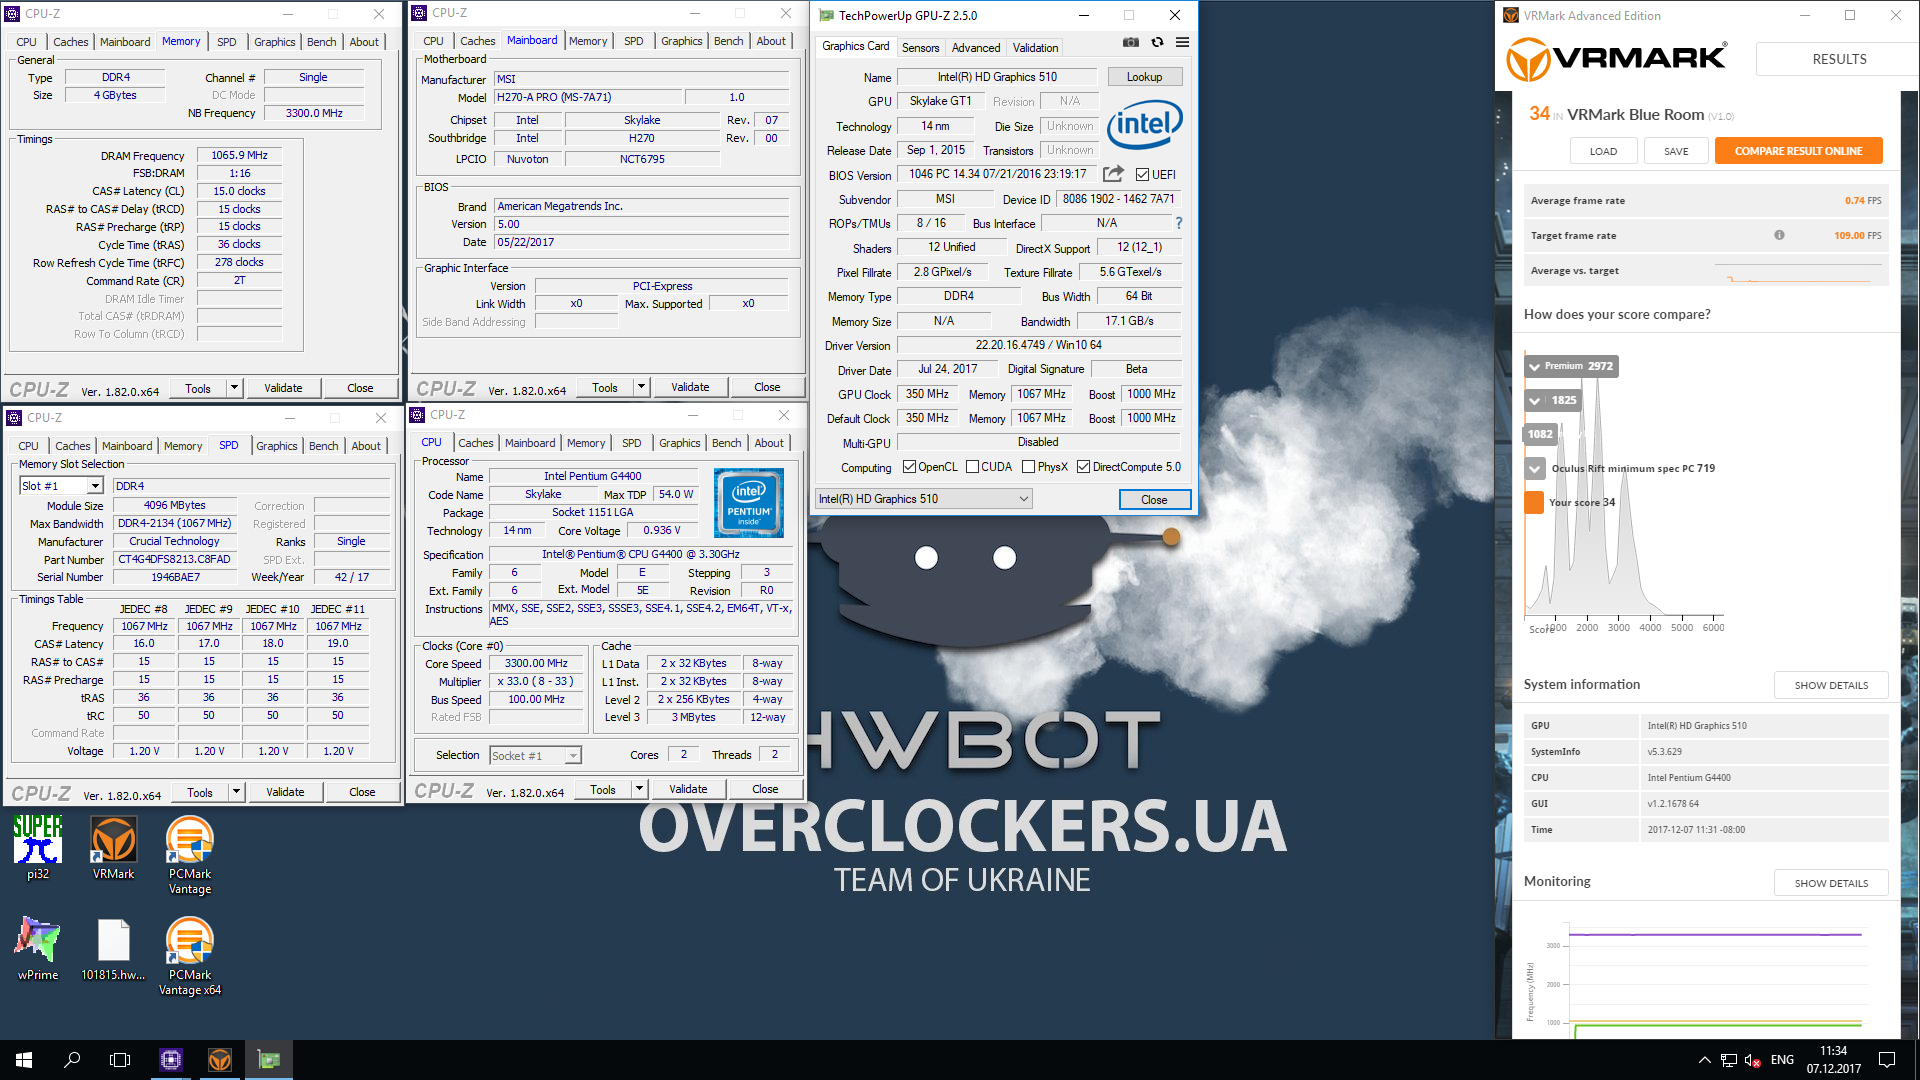Switch to Validation tab in GPU-Z
1920x1080 pixels.
coord(1035,47)
